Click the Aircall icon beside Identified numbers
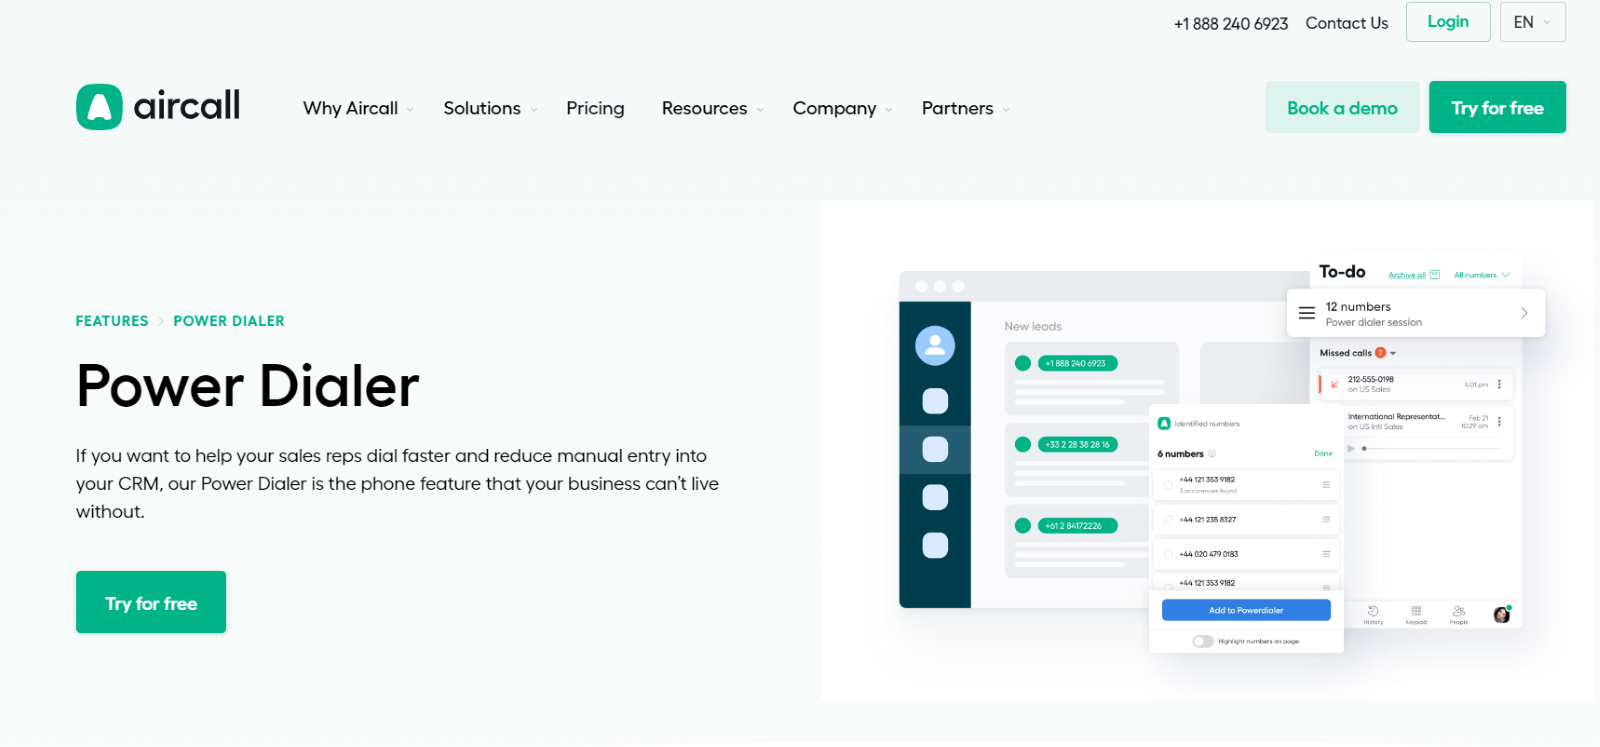 1164,424
